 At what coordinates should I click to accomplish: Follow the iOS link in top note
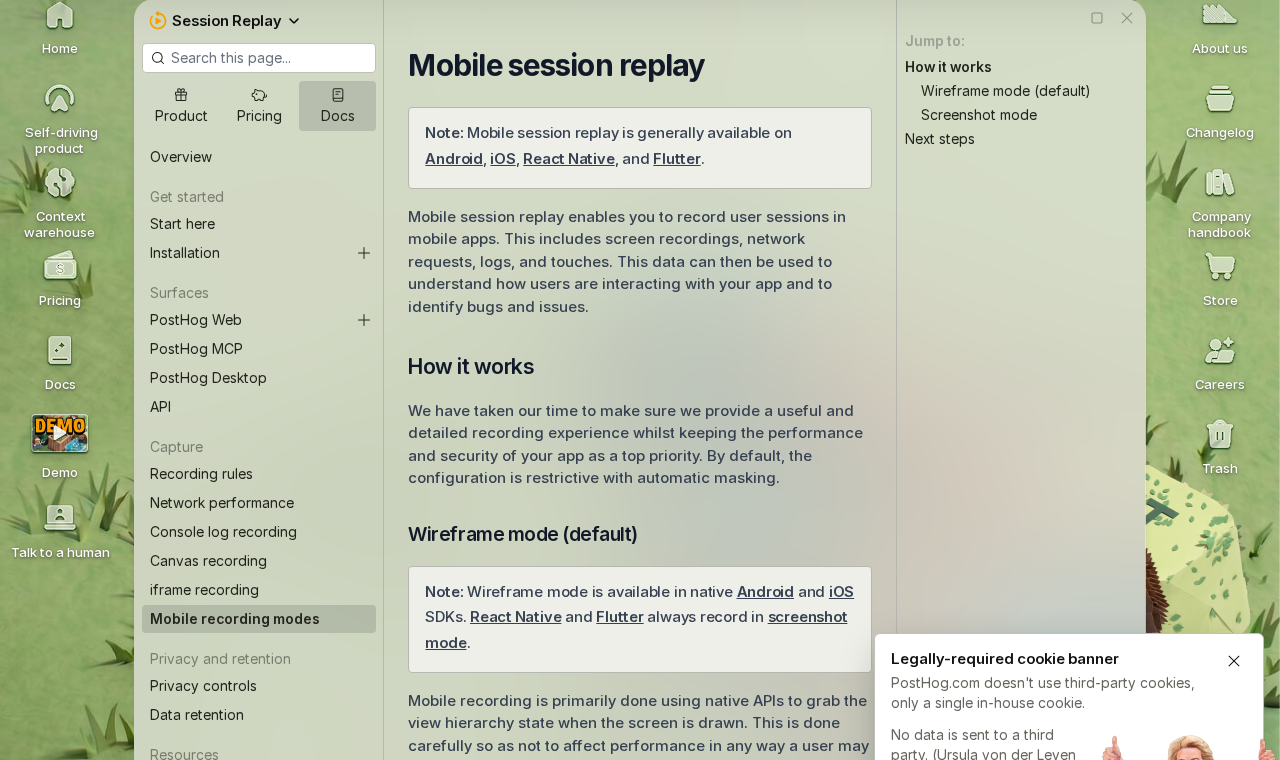click(x=503, y=159)
